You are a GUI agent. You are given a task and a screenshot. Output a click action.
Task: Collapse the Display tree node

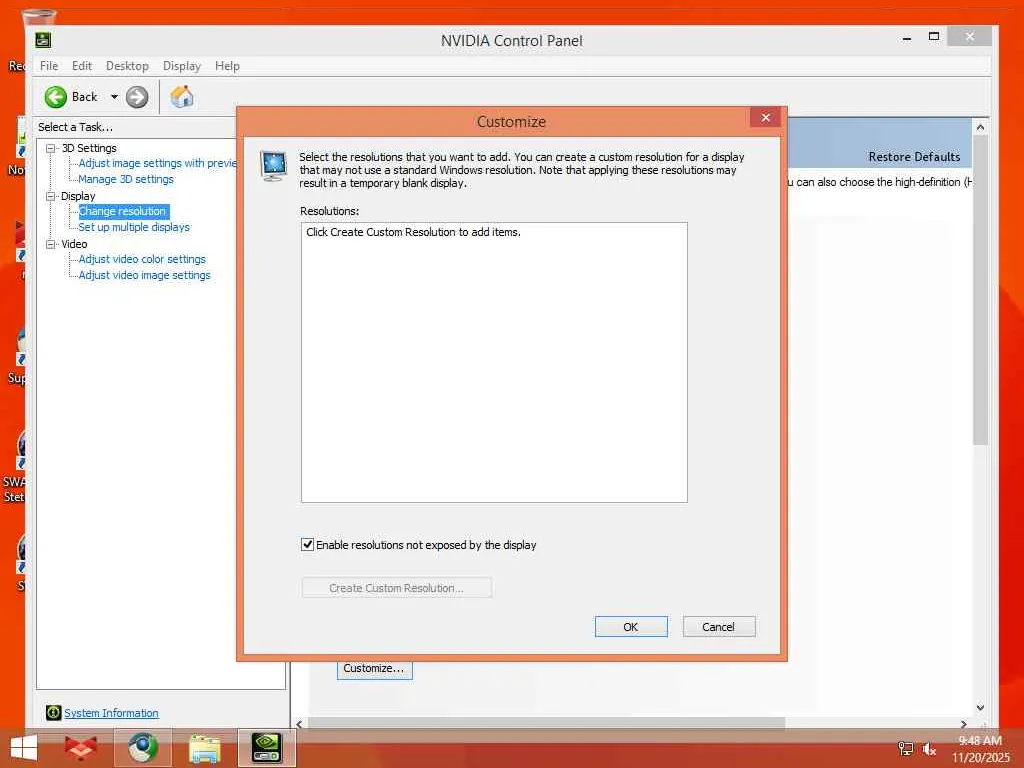coord(50,196)
